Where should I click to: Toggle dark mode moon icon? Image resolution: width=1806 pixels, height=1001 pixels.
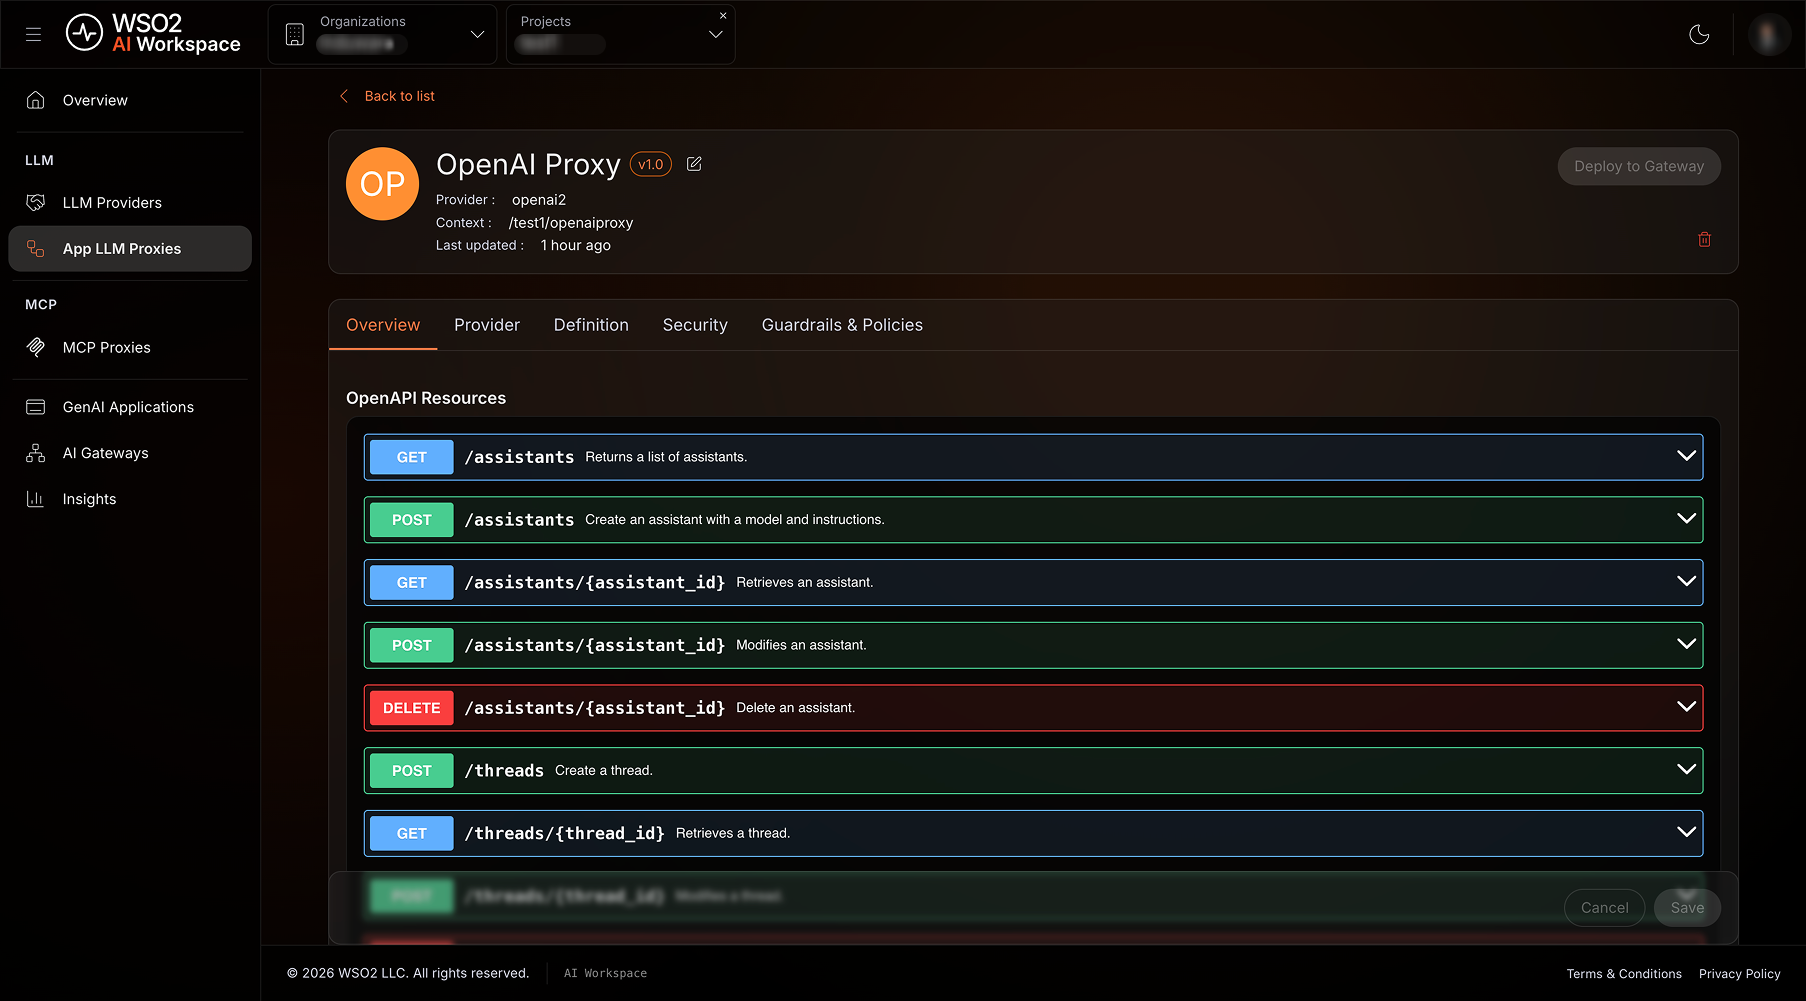[1699, 34]
